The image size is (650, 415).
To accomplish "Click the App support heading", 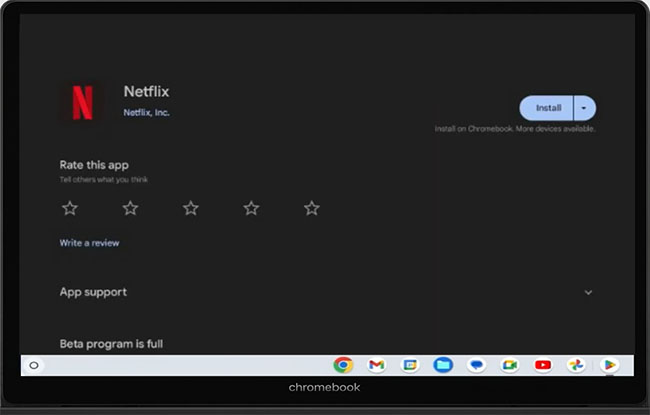I will pyautogui.click(x=93, y=292).
